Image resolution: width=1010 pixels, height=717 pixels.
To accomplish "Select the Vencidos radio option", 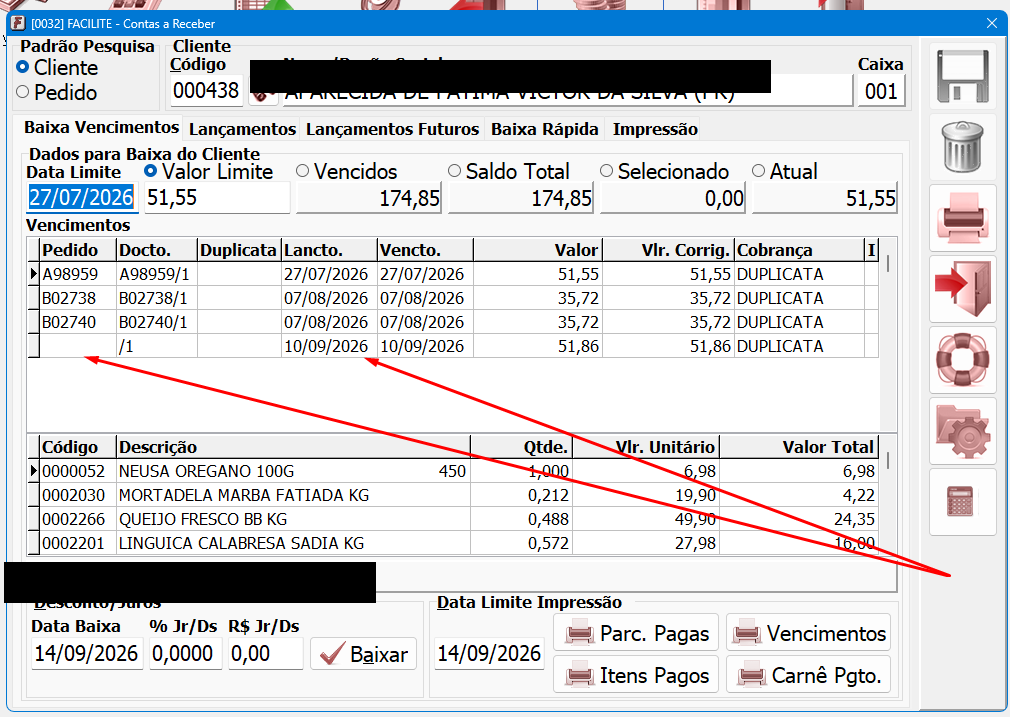I will point(347,171).
